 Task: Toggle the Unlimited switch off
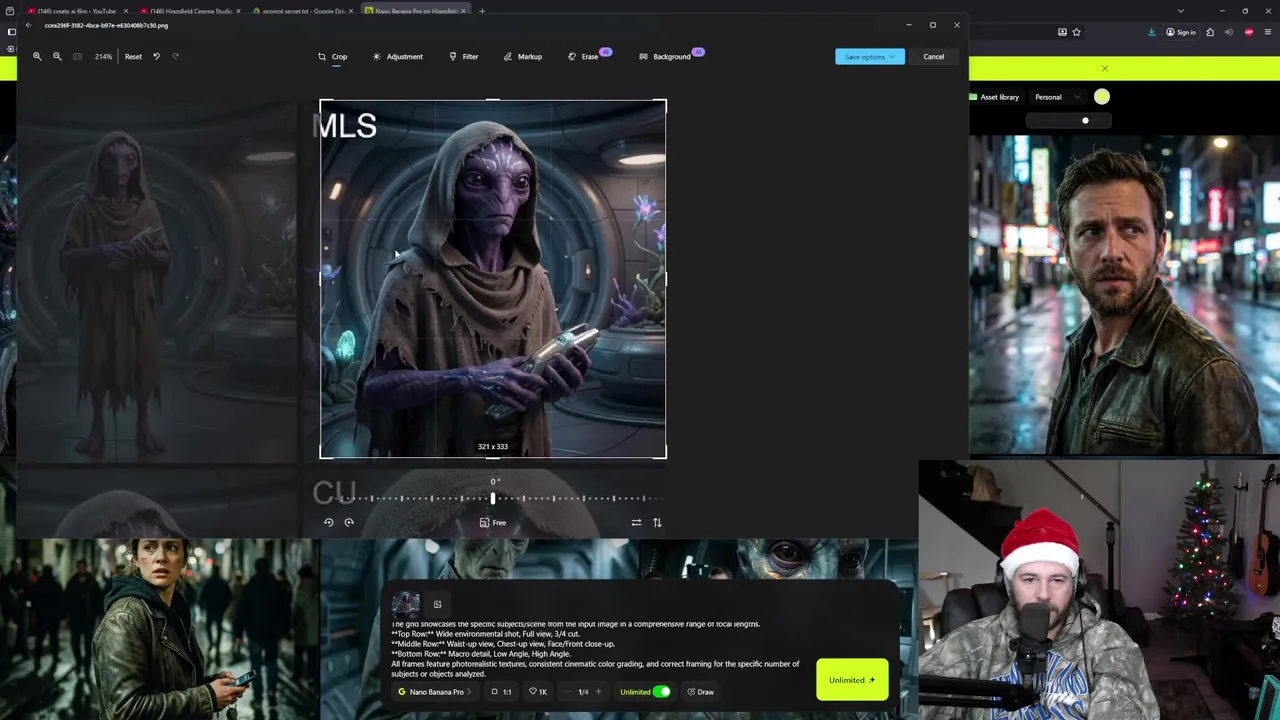[x=661, y=692]
